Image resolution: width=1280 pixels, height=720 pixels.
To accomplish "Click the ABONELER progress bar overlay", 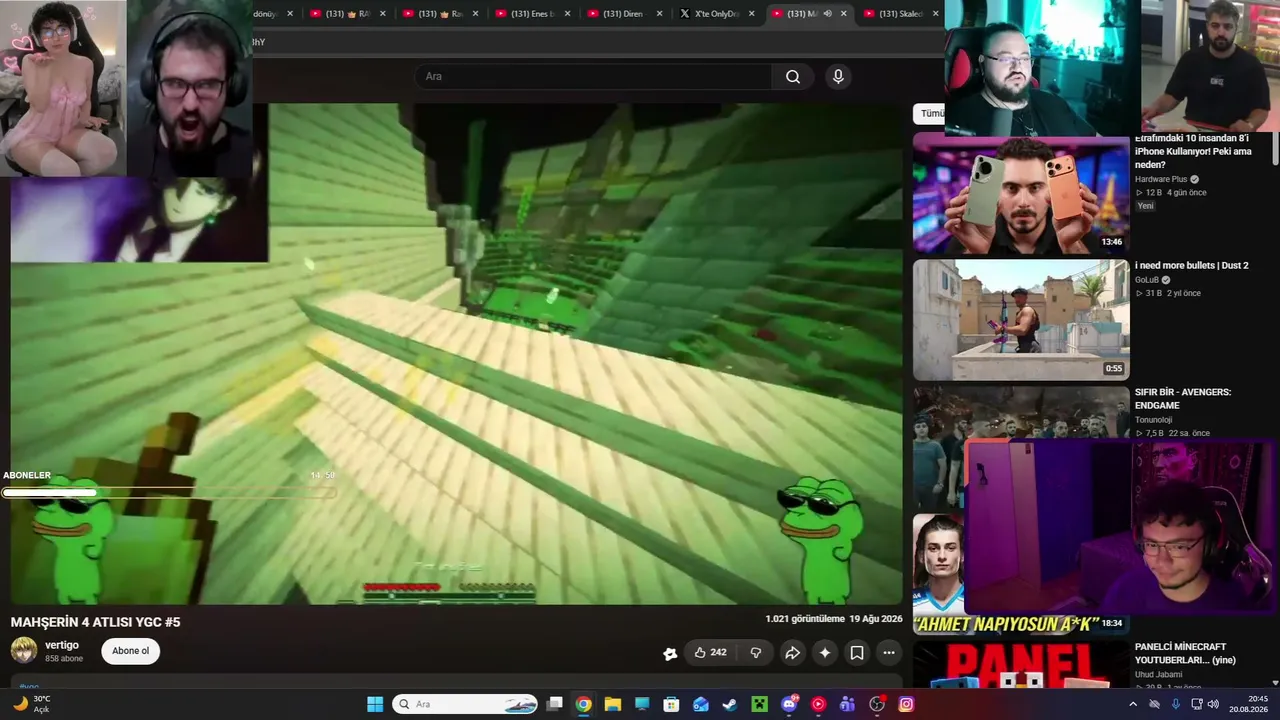I will pos(168,492).
